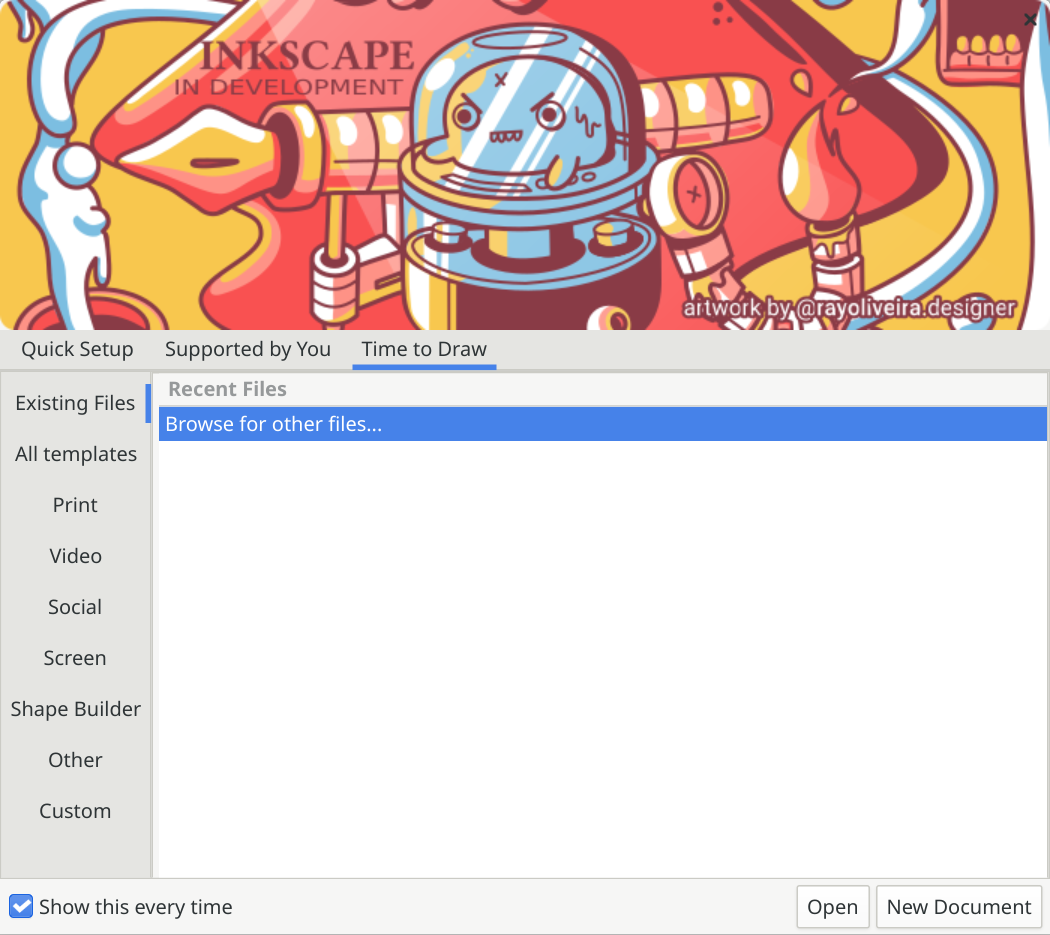Viewport: 1050px width, 935px height.
Task: Open the Shape Builder category
Action: click(76, 709)
